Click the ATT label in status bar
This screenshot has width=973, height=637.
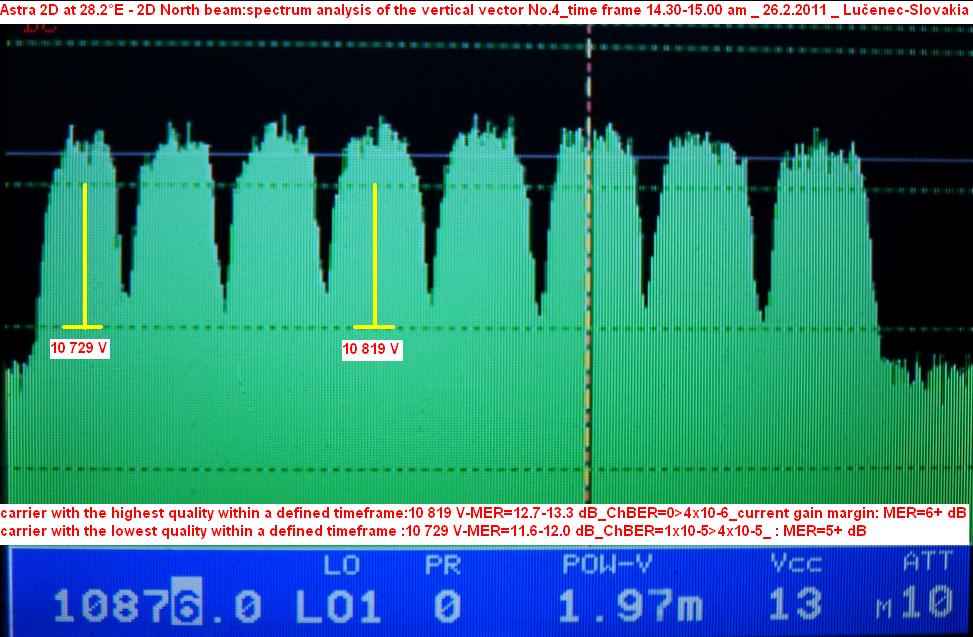click(928, 566)
